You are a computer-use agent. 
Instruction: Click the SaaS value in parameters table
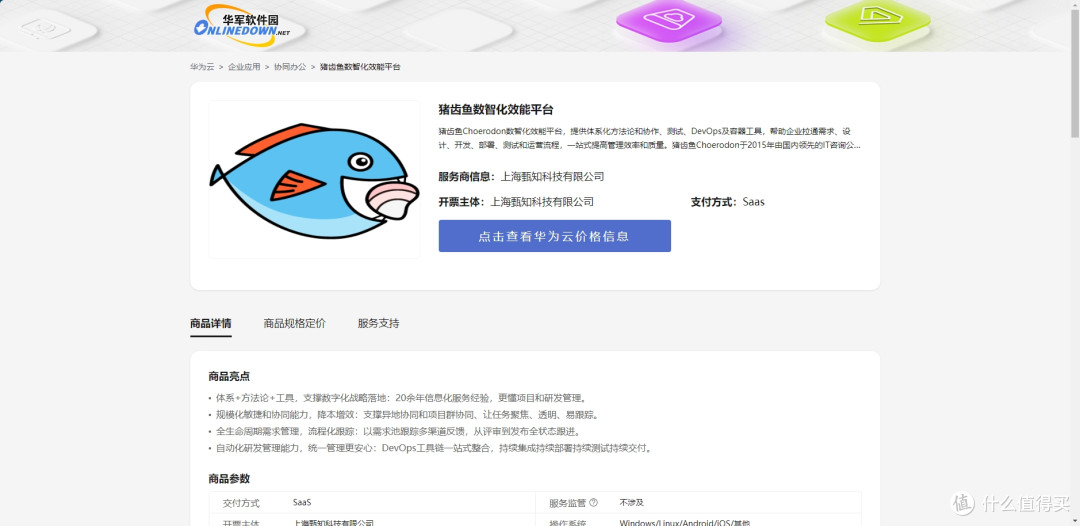pyautogui.click(x=302, y=503)
